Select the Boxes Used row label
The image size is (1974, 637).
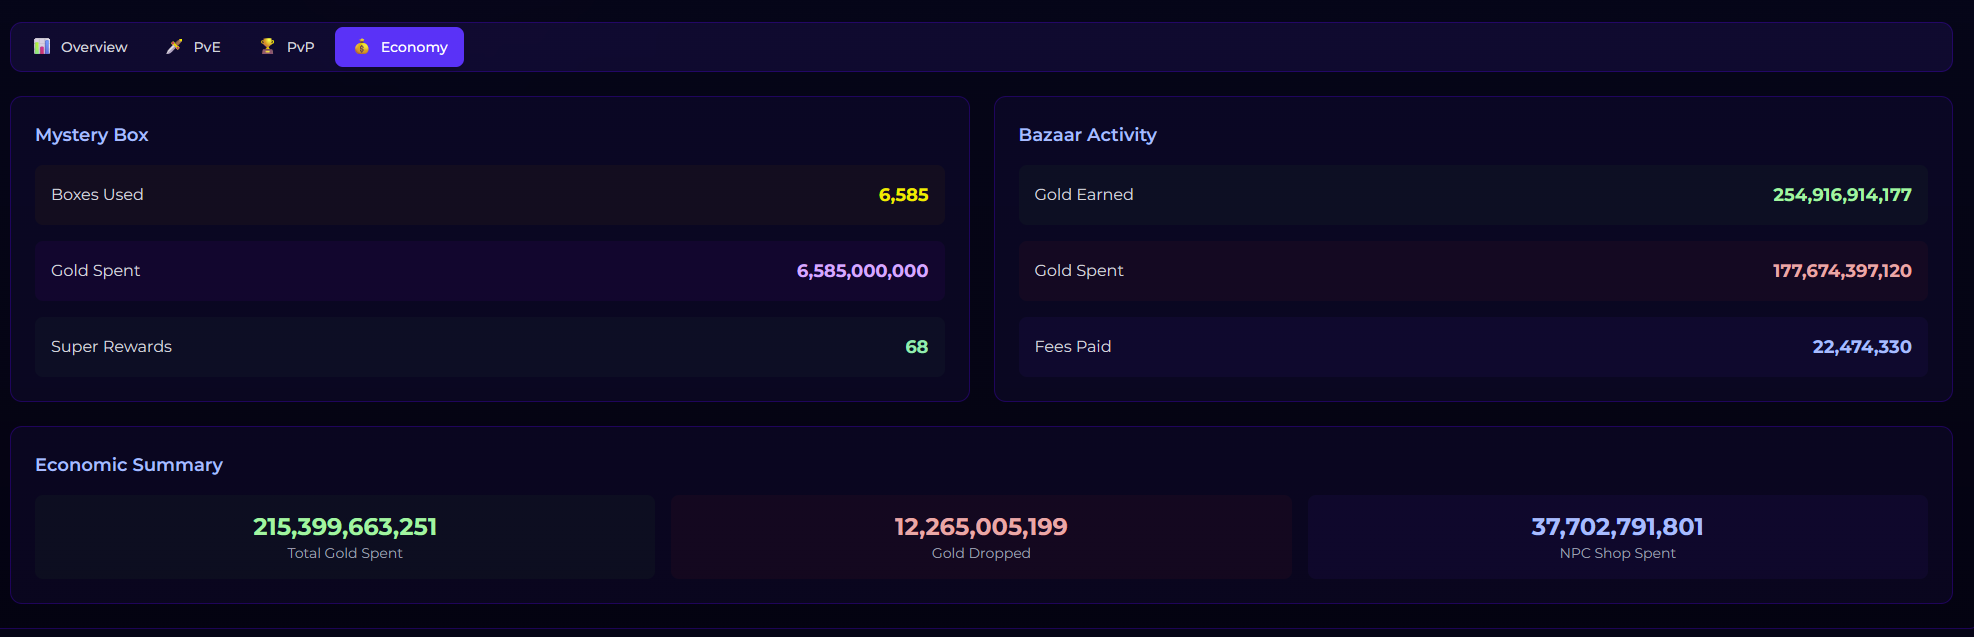[97, 195]
